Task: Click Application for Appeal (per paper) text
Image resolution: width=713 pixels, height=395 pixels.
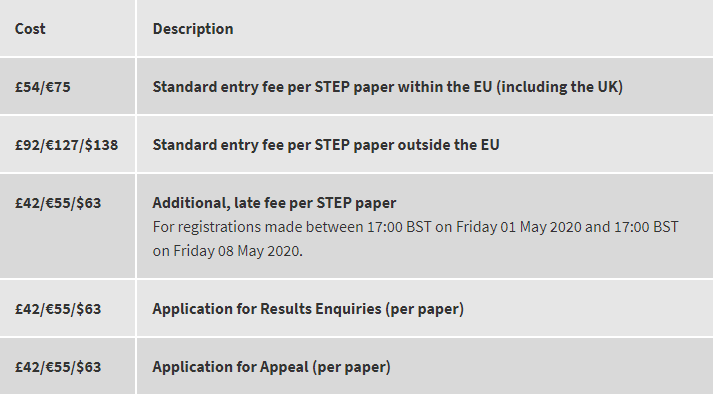Action: pos(271,367)
